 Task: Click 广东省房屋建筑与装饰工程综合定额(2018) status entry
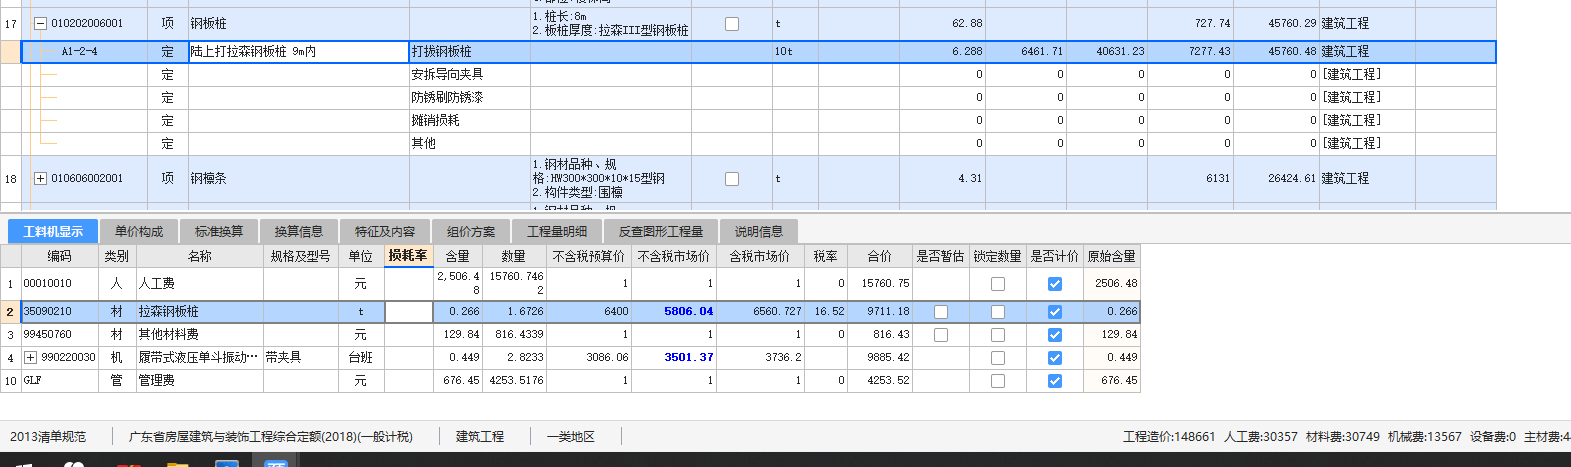[x=270, y=437]
